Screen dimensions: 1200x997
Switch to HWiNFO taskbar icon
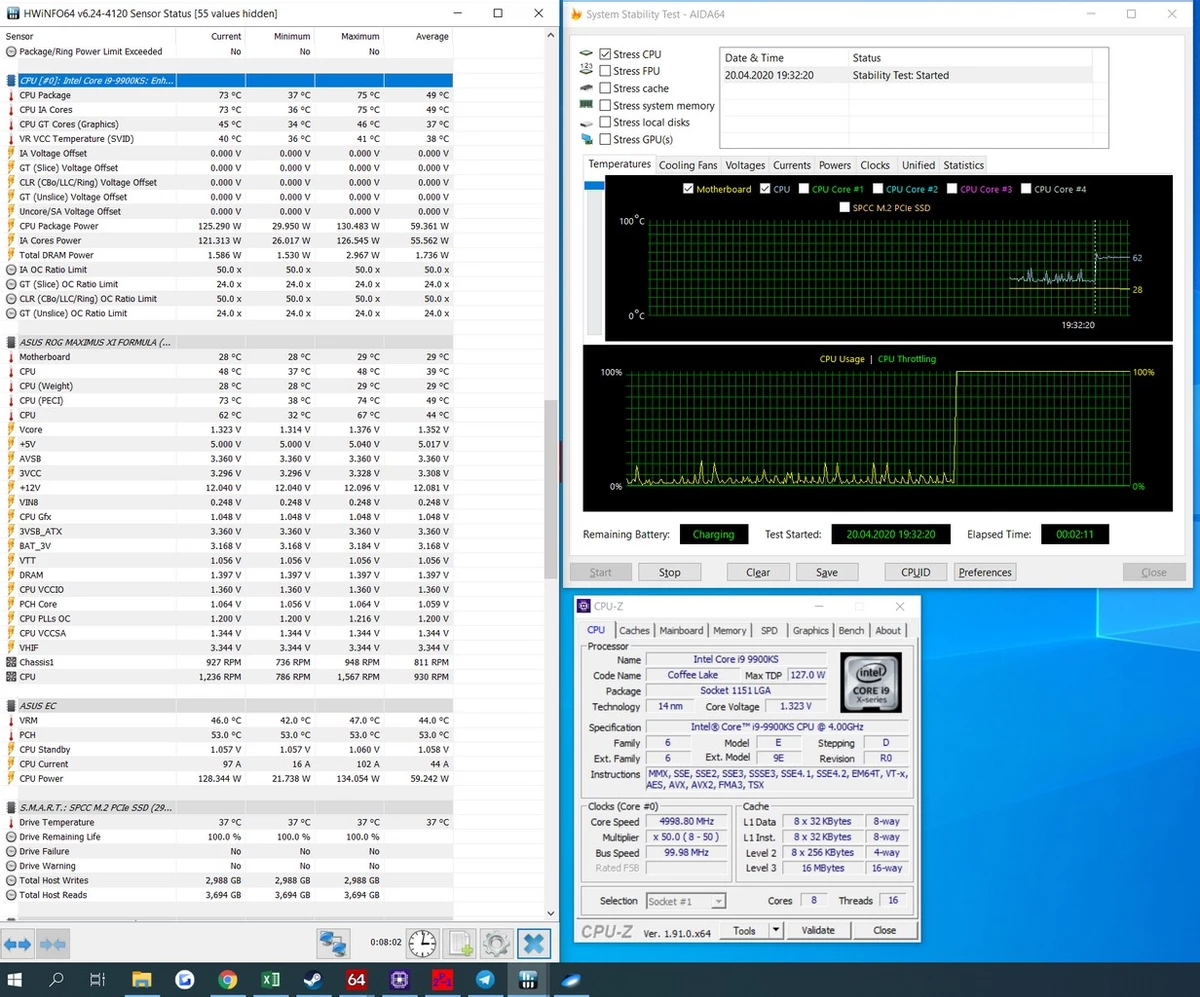[x=530, y=980]
